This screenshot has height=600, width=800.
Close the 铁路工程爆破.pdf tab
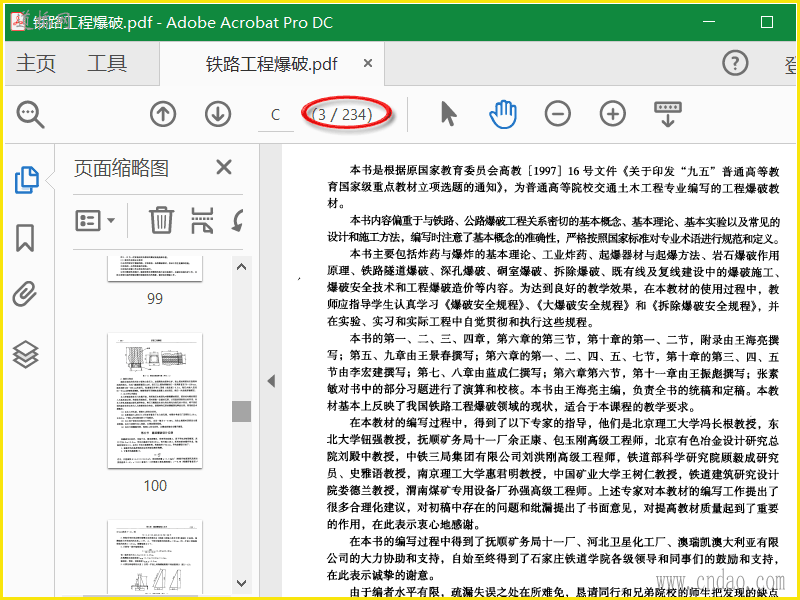[x=368, y=63]
